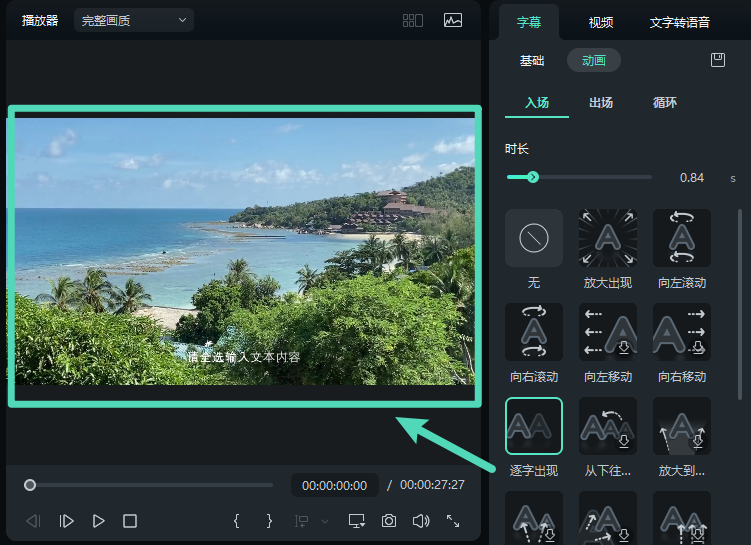Switch to the 视频 tab

(601, 22)
